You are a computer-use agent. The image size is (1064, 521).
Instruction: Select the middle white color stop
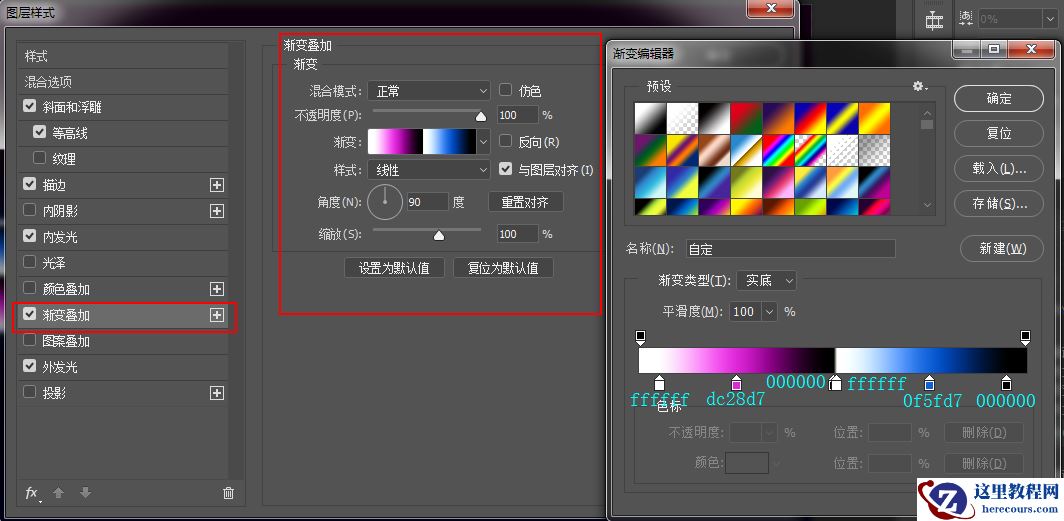[836, 383]
